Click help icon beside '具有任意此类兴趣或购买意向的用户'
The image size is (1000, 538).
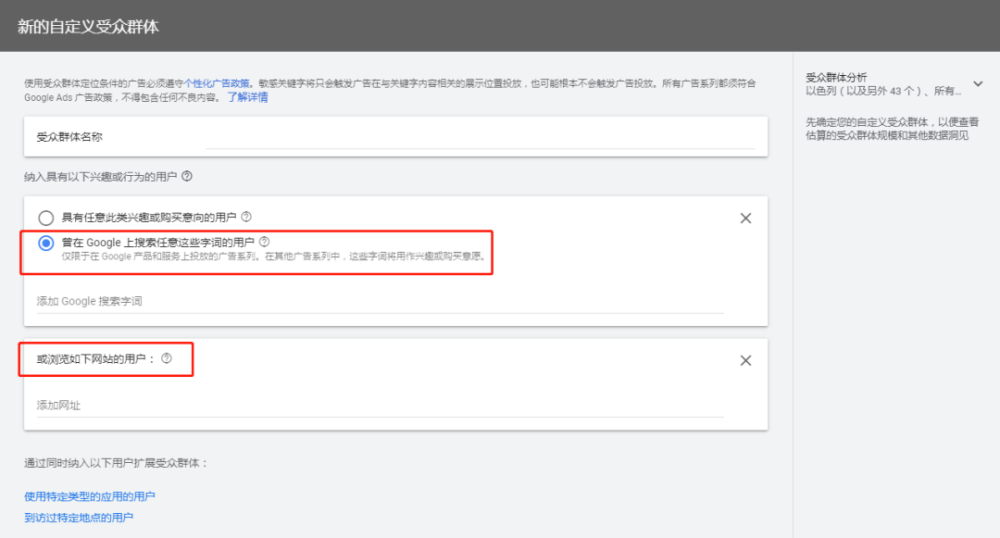(246, 217)
